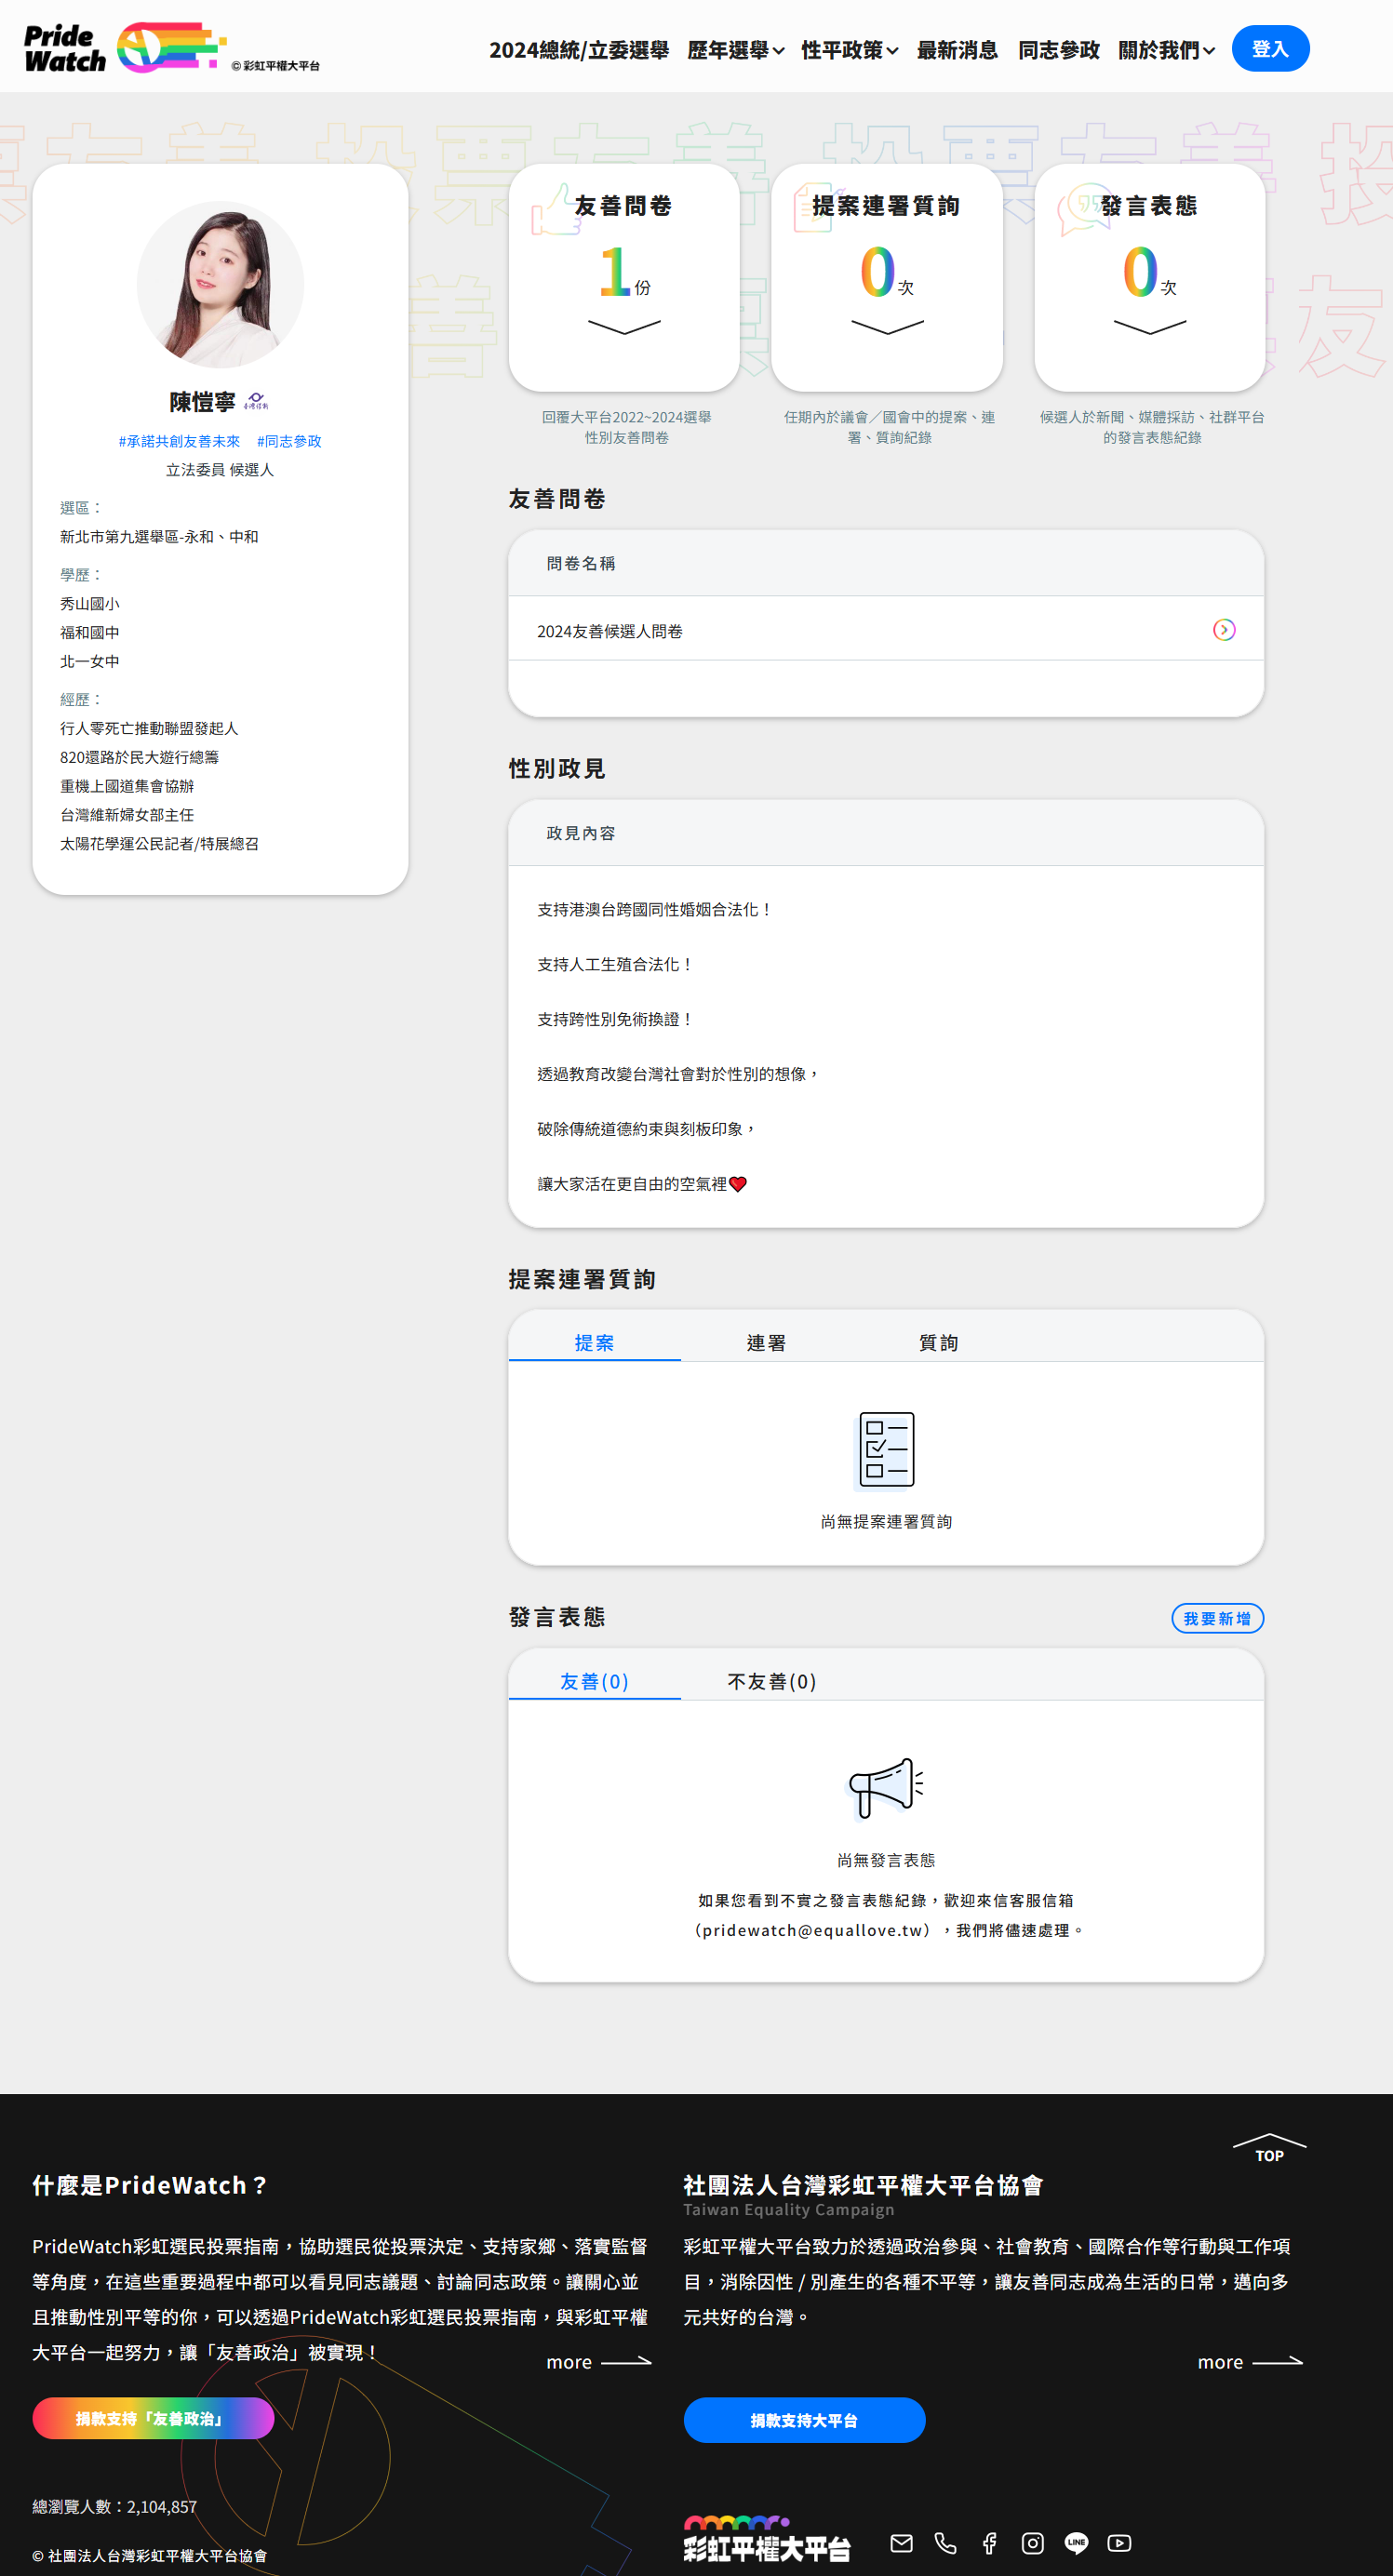Click the © 社團法人台灣彩虹平權大平台協會 copyright text

coord(150,2555)
